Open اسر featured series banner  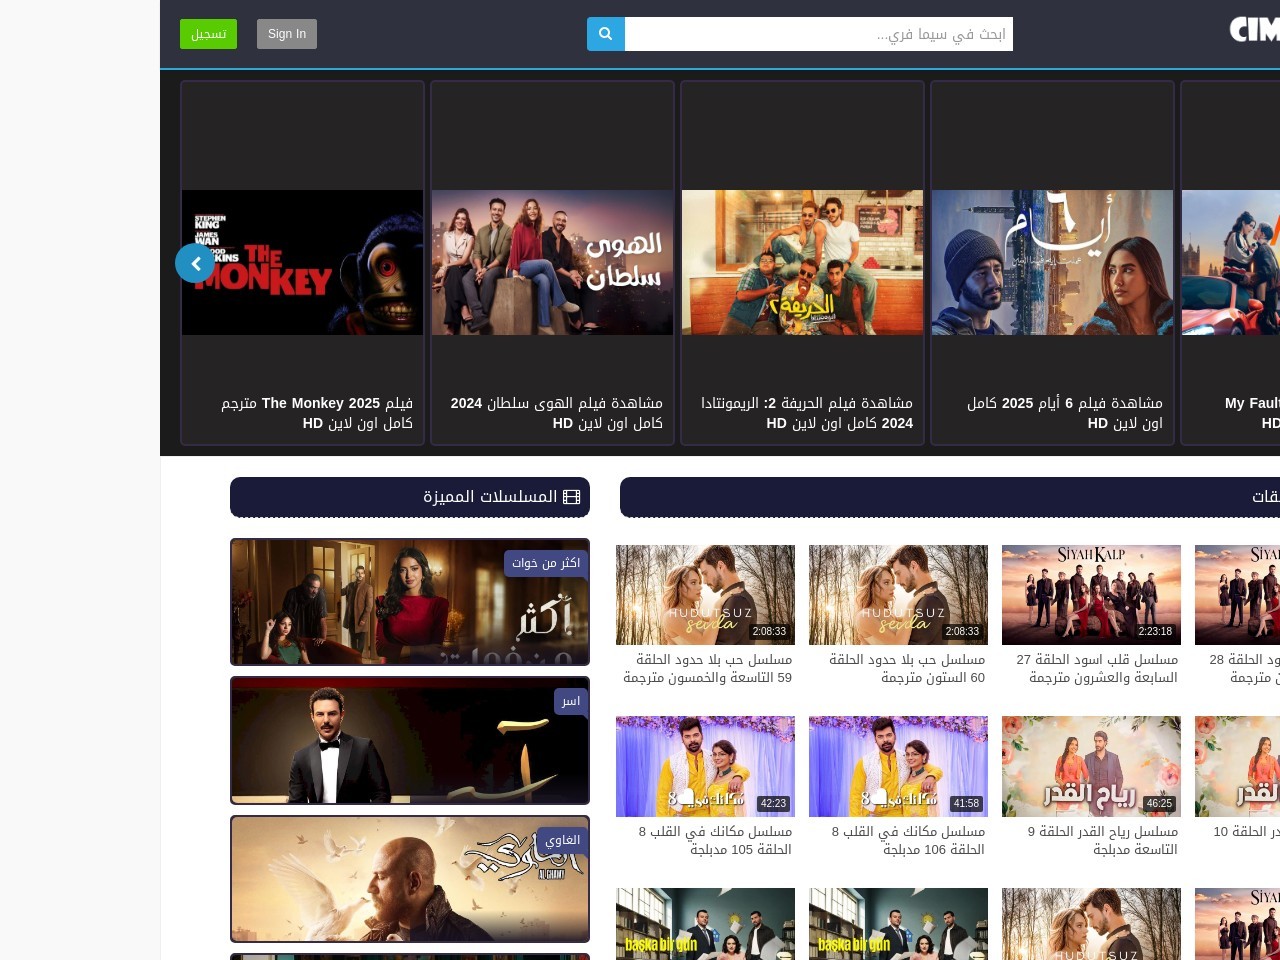click(x=410, y=740)
